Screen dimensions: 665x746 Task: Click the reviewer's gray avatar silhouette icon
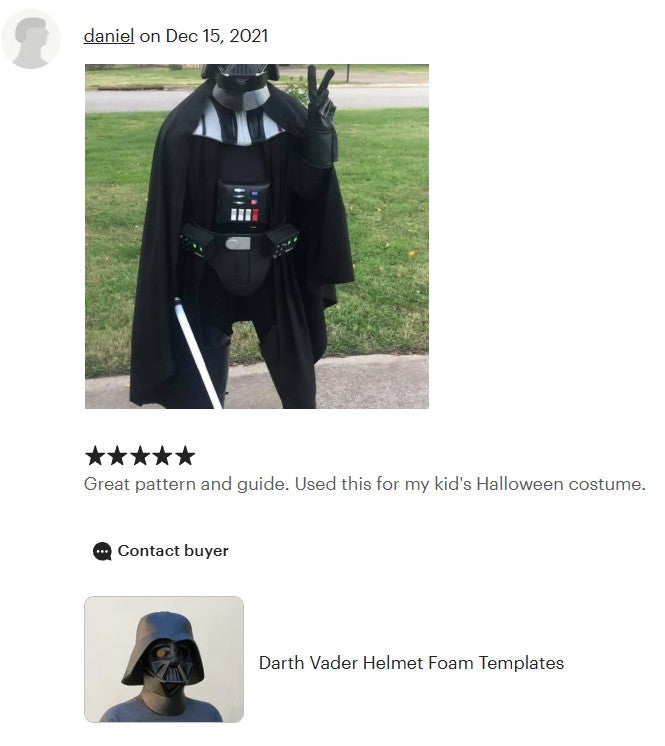(30, 39)
